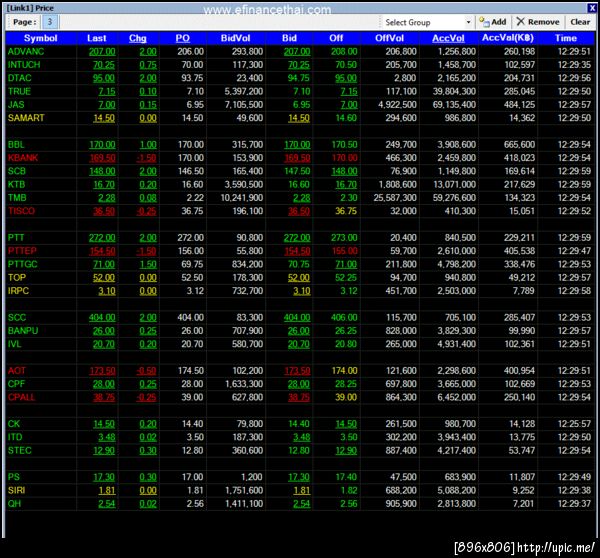600x558 pixels.
Task: Click the BidVol column header
Action: click(235, 38)
